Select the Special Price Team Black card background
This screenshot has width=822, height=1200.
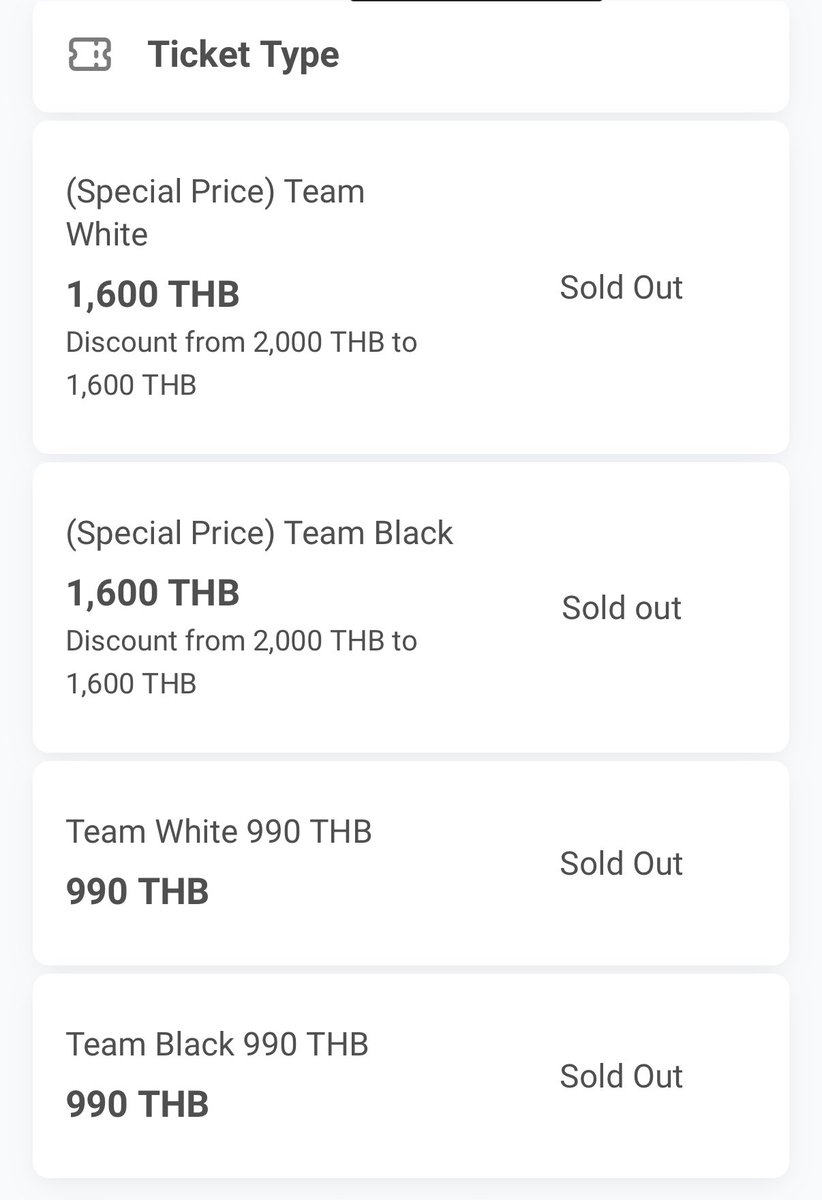tap(411, 608)
